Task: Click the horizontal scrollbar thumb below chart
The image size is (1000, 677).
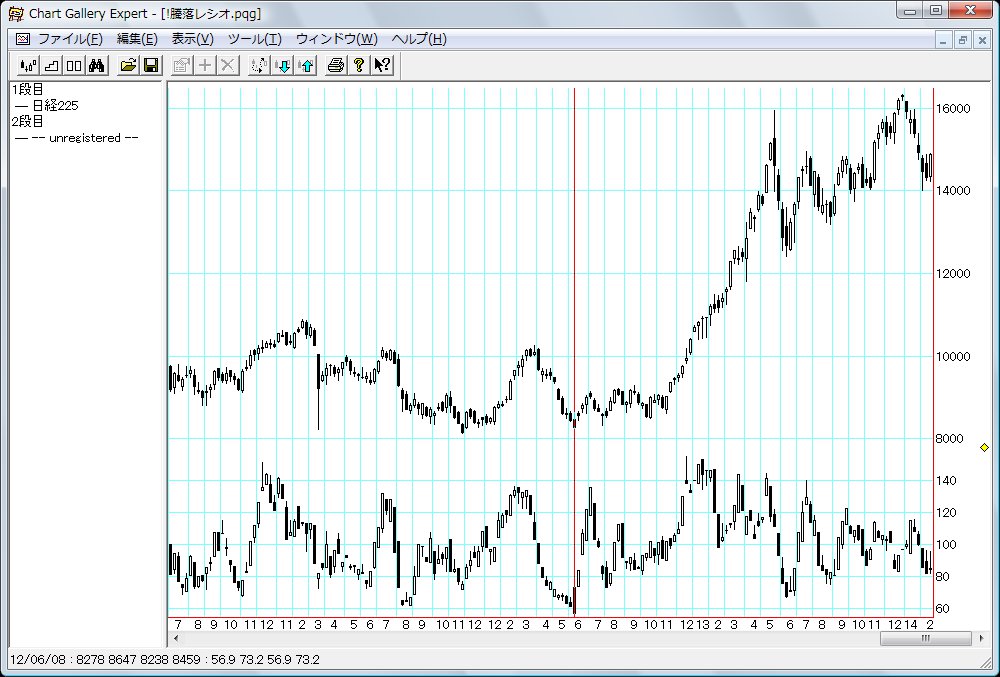Action: (x=925, y=638)
